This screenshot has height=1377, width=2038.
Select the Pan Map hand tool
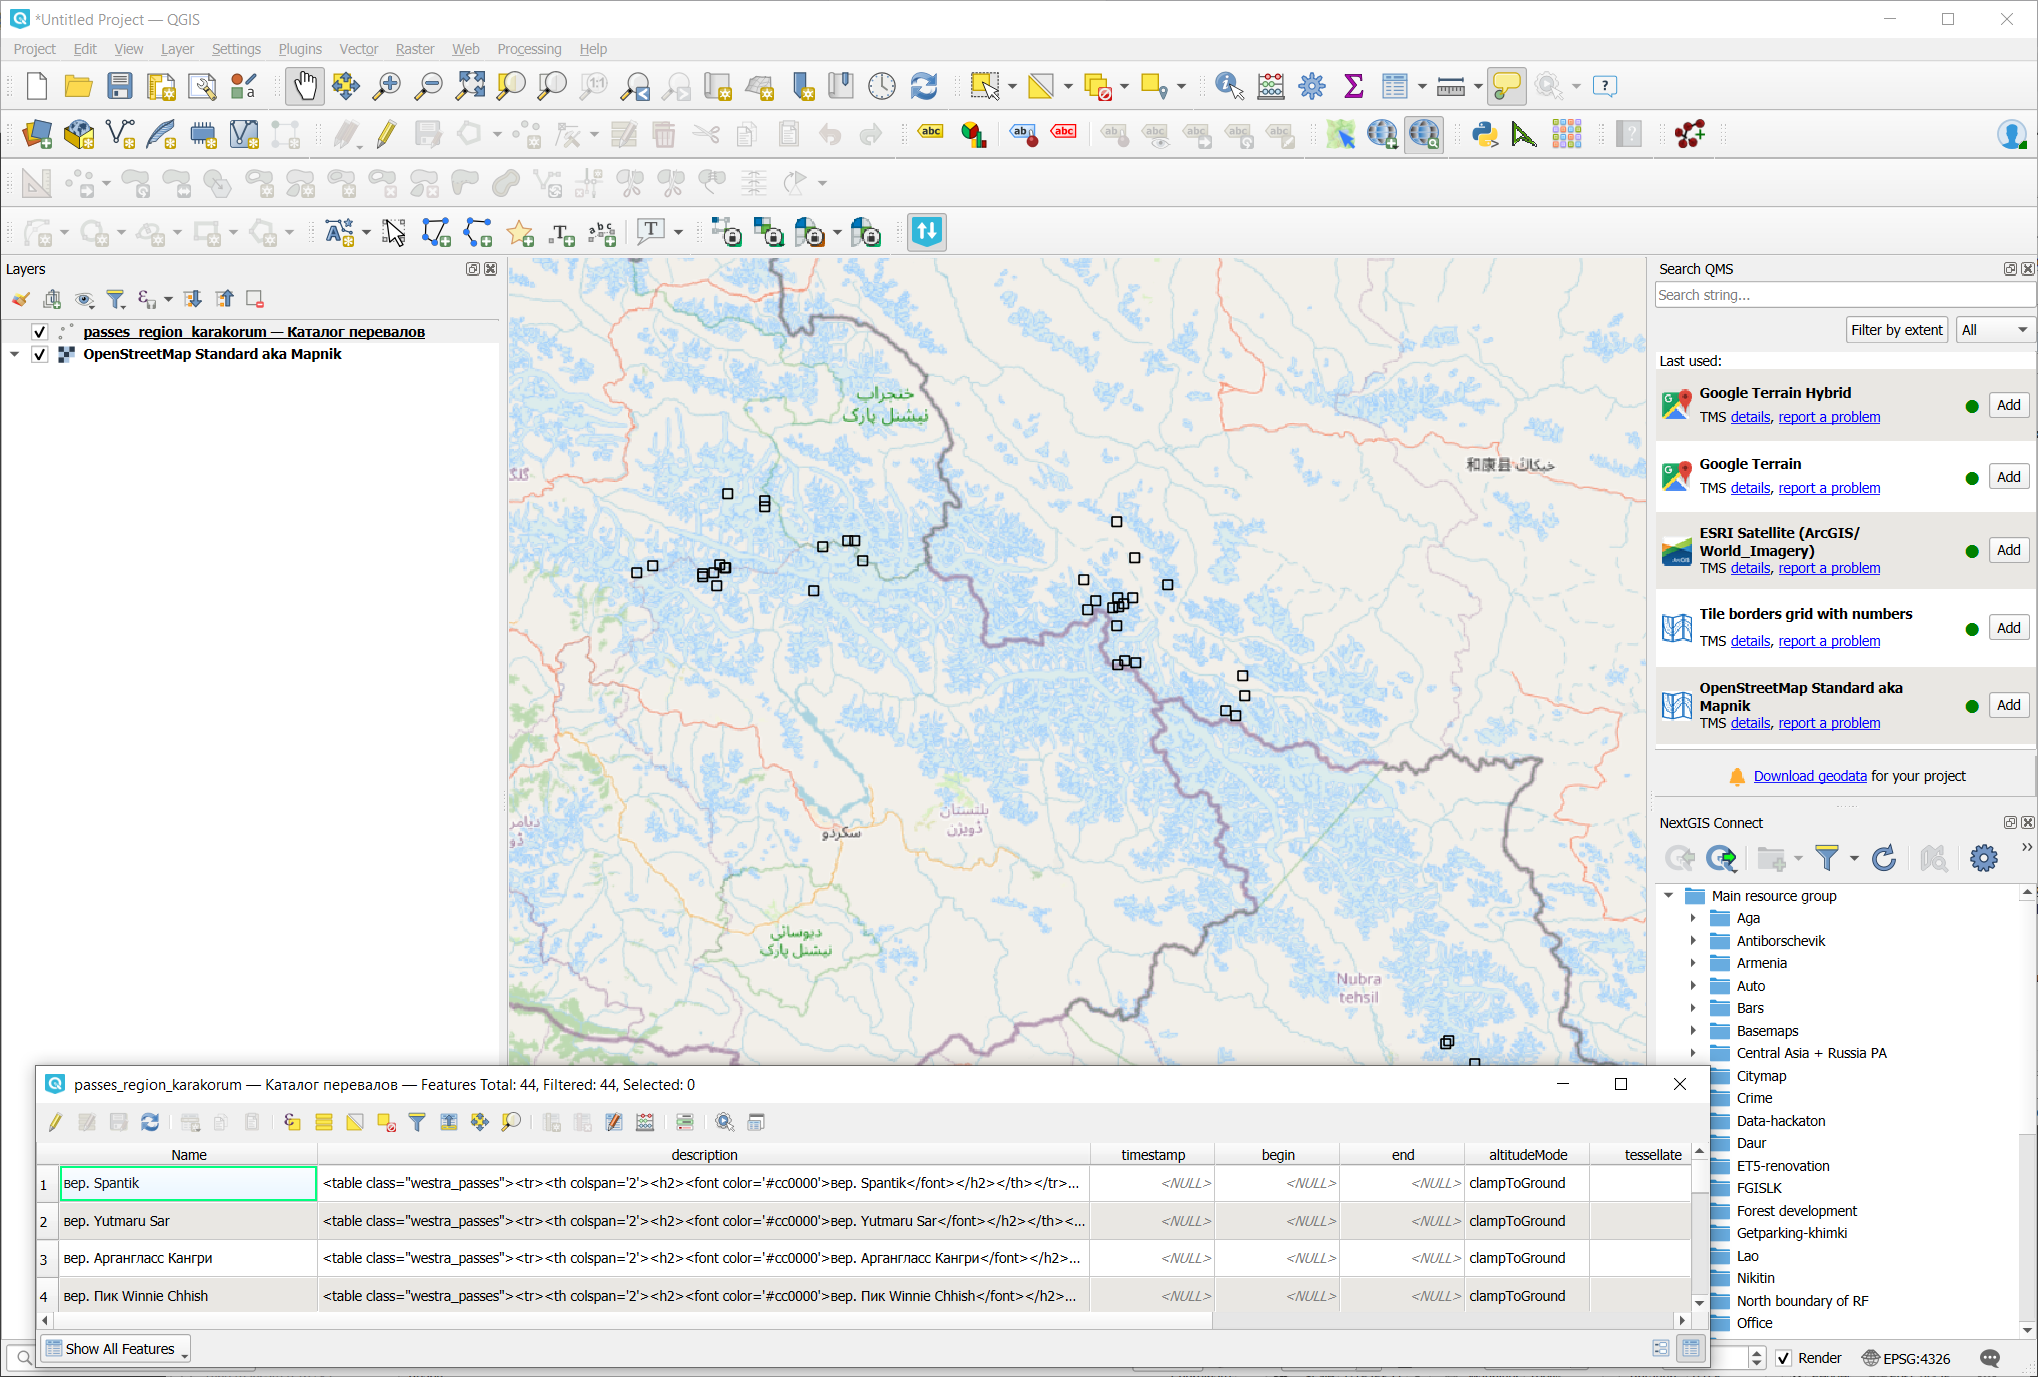pos(304,86)
